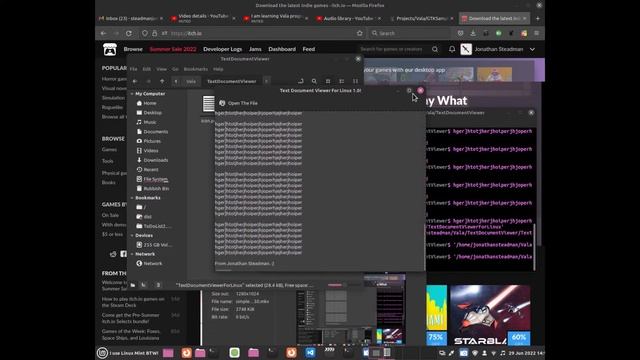Collapse Network section header
This screenshot has height=360, width=640.
pos(132,254)
